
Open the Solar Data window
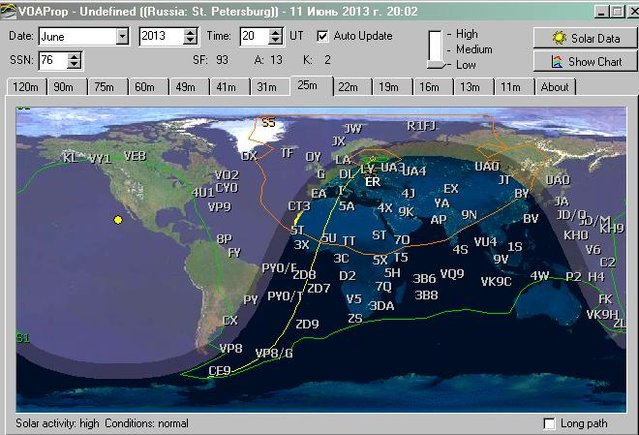(x=584, y=38)
